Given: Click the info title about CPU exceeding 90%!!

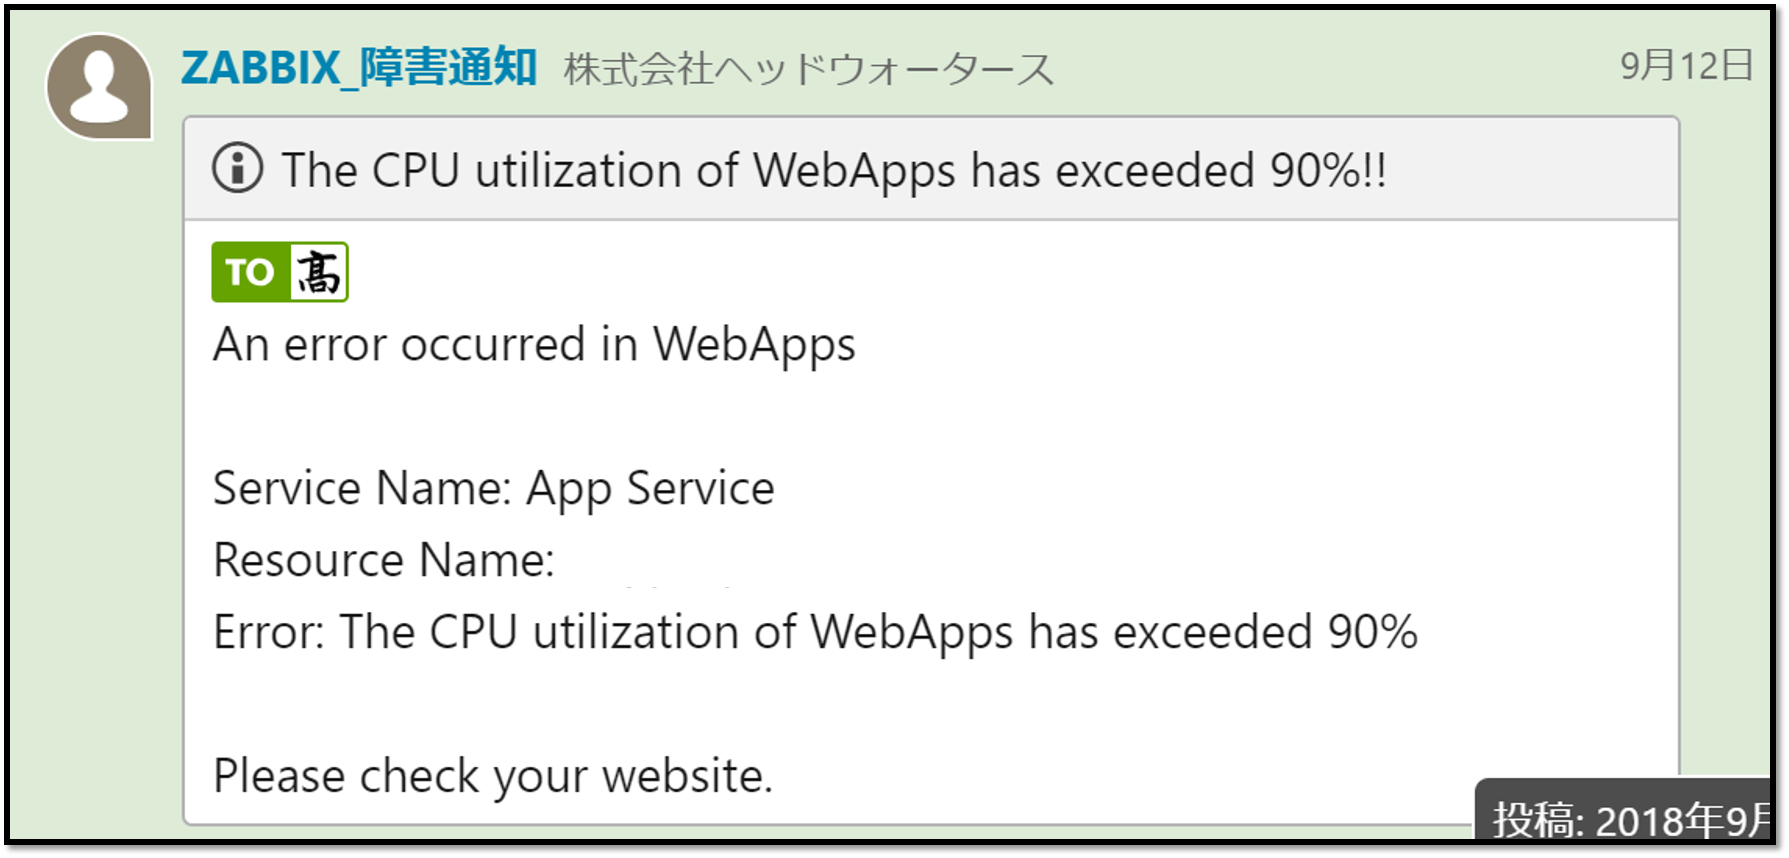Looking at the screenshot, I should tap(834, 170).
